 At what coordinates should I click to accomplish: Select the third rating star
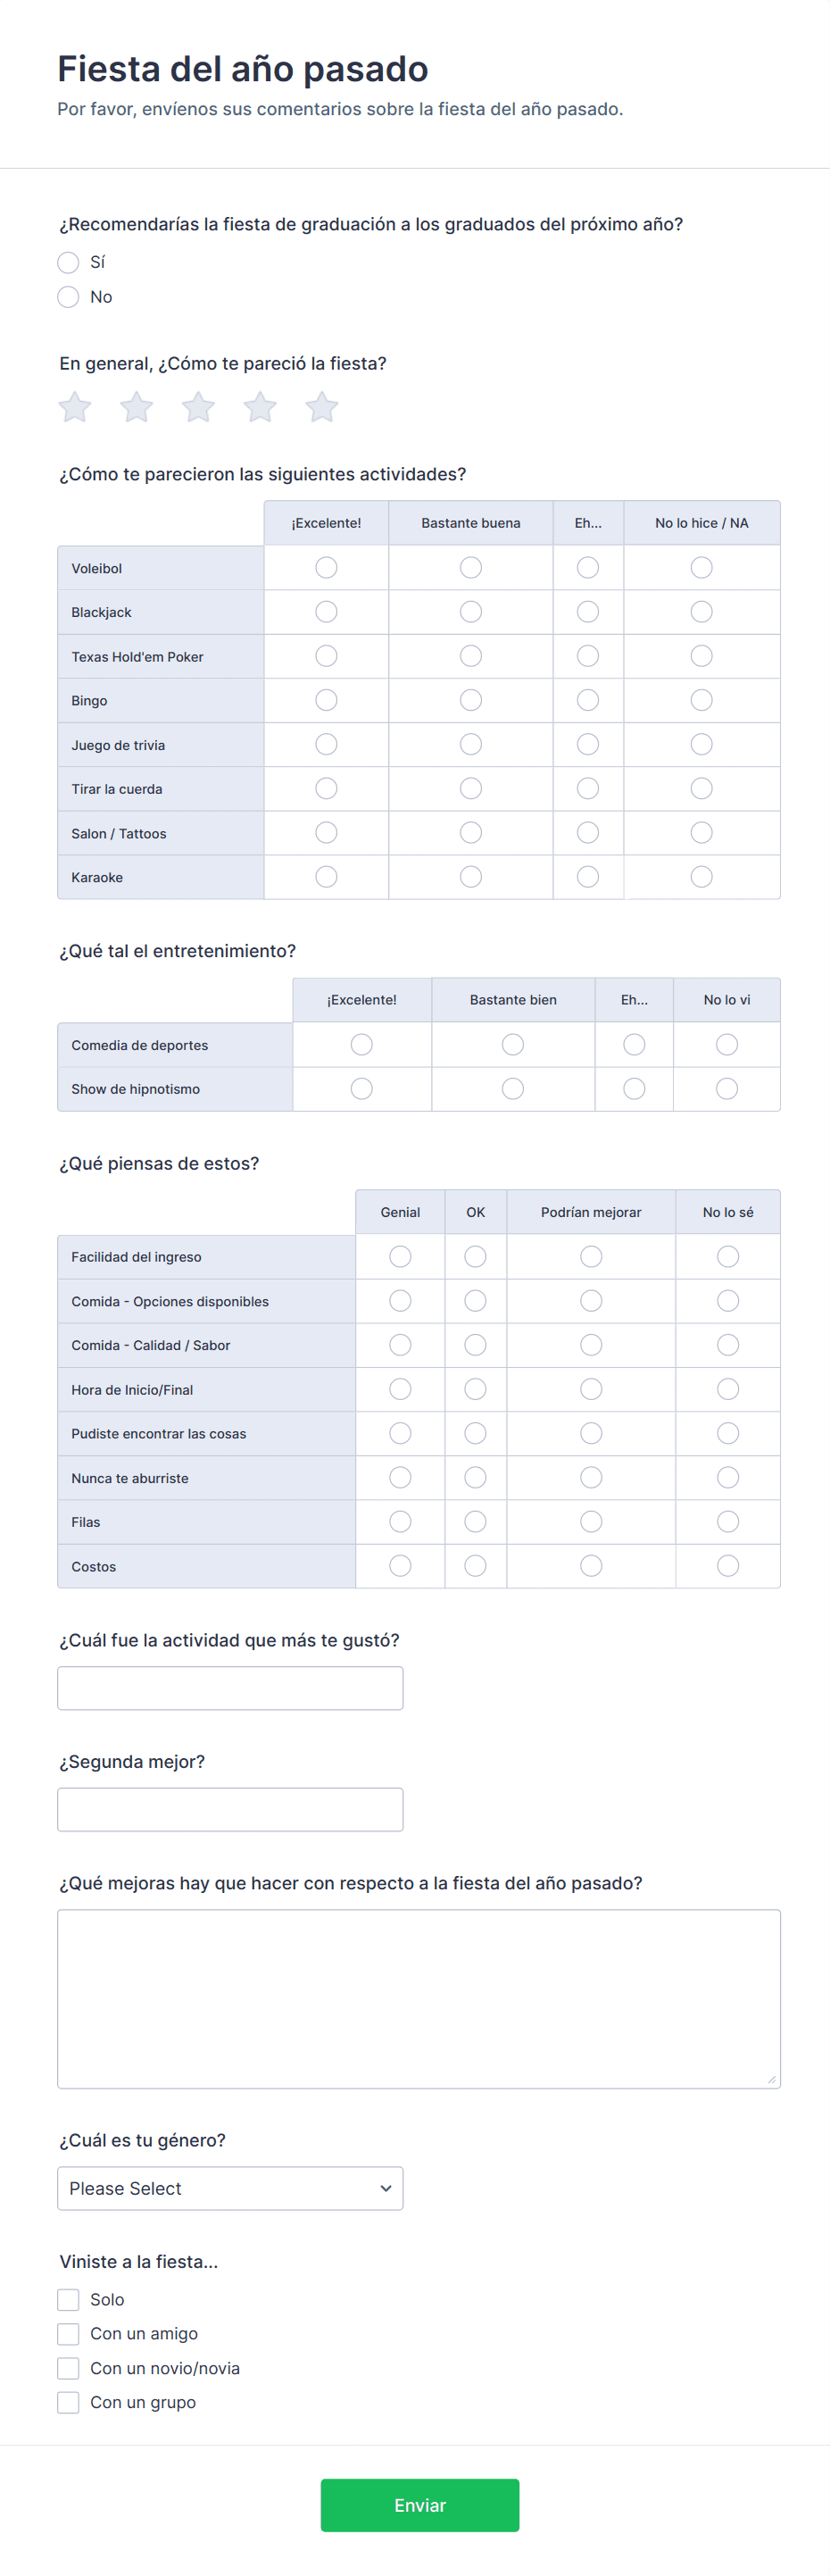click(198, 407)
